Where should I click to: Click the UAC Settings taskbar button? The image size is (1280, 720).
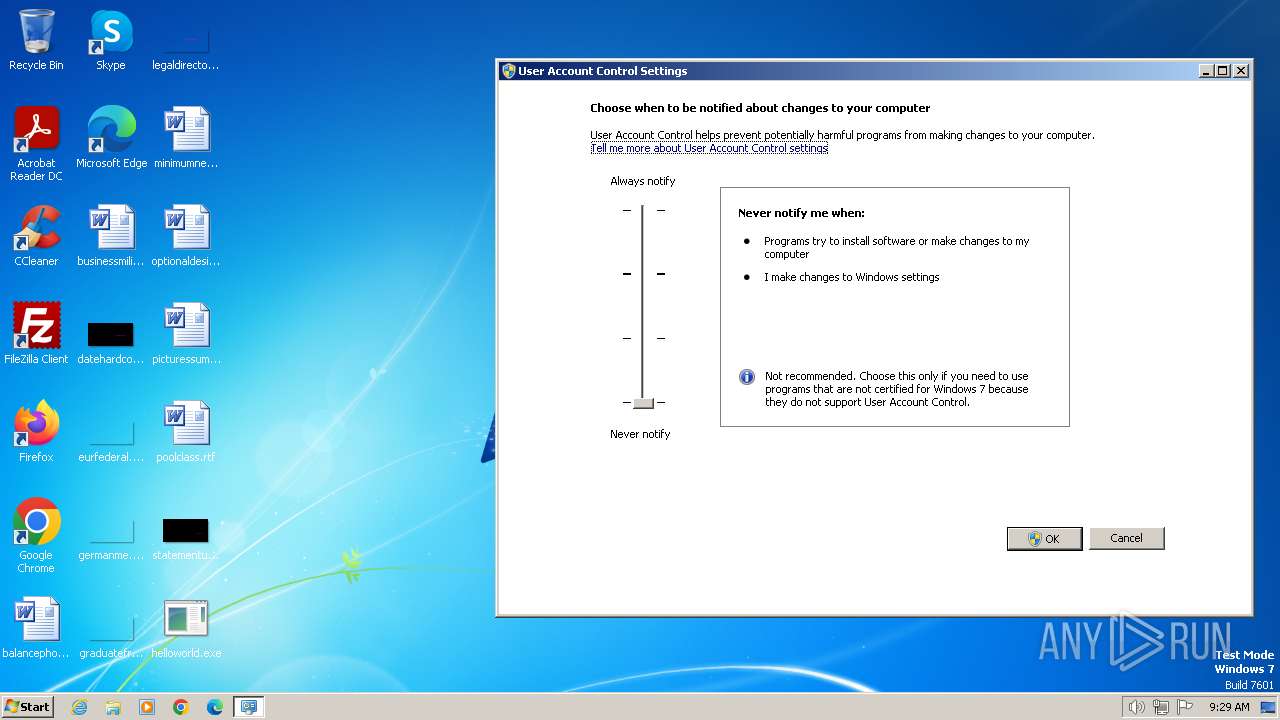(248, 707)
